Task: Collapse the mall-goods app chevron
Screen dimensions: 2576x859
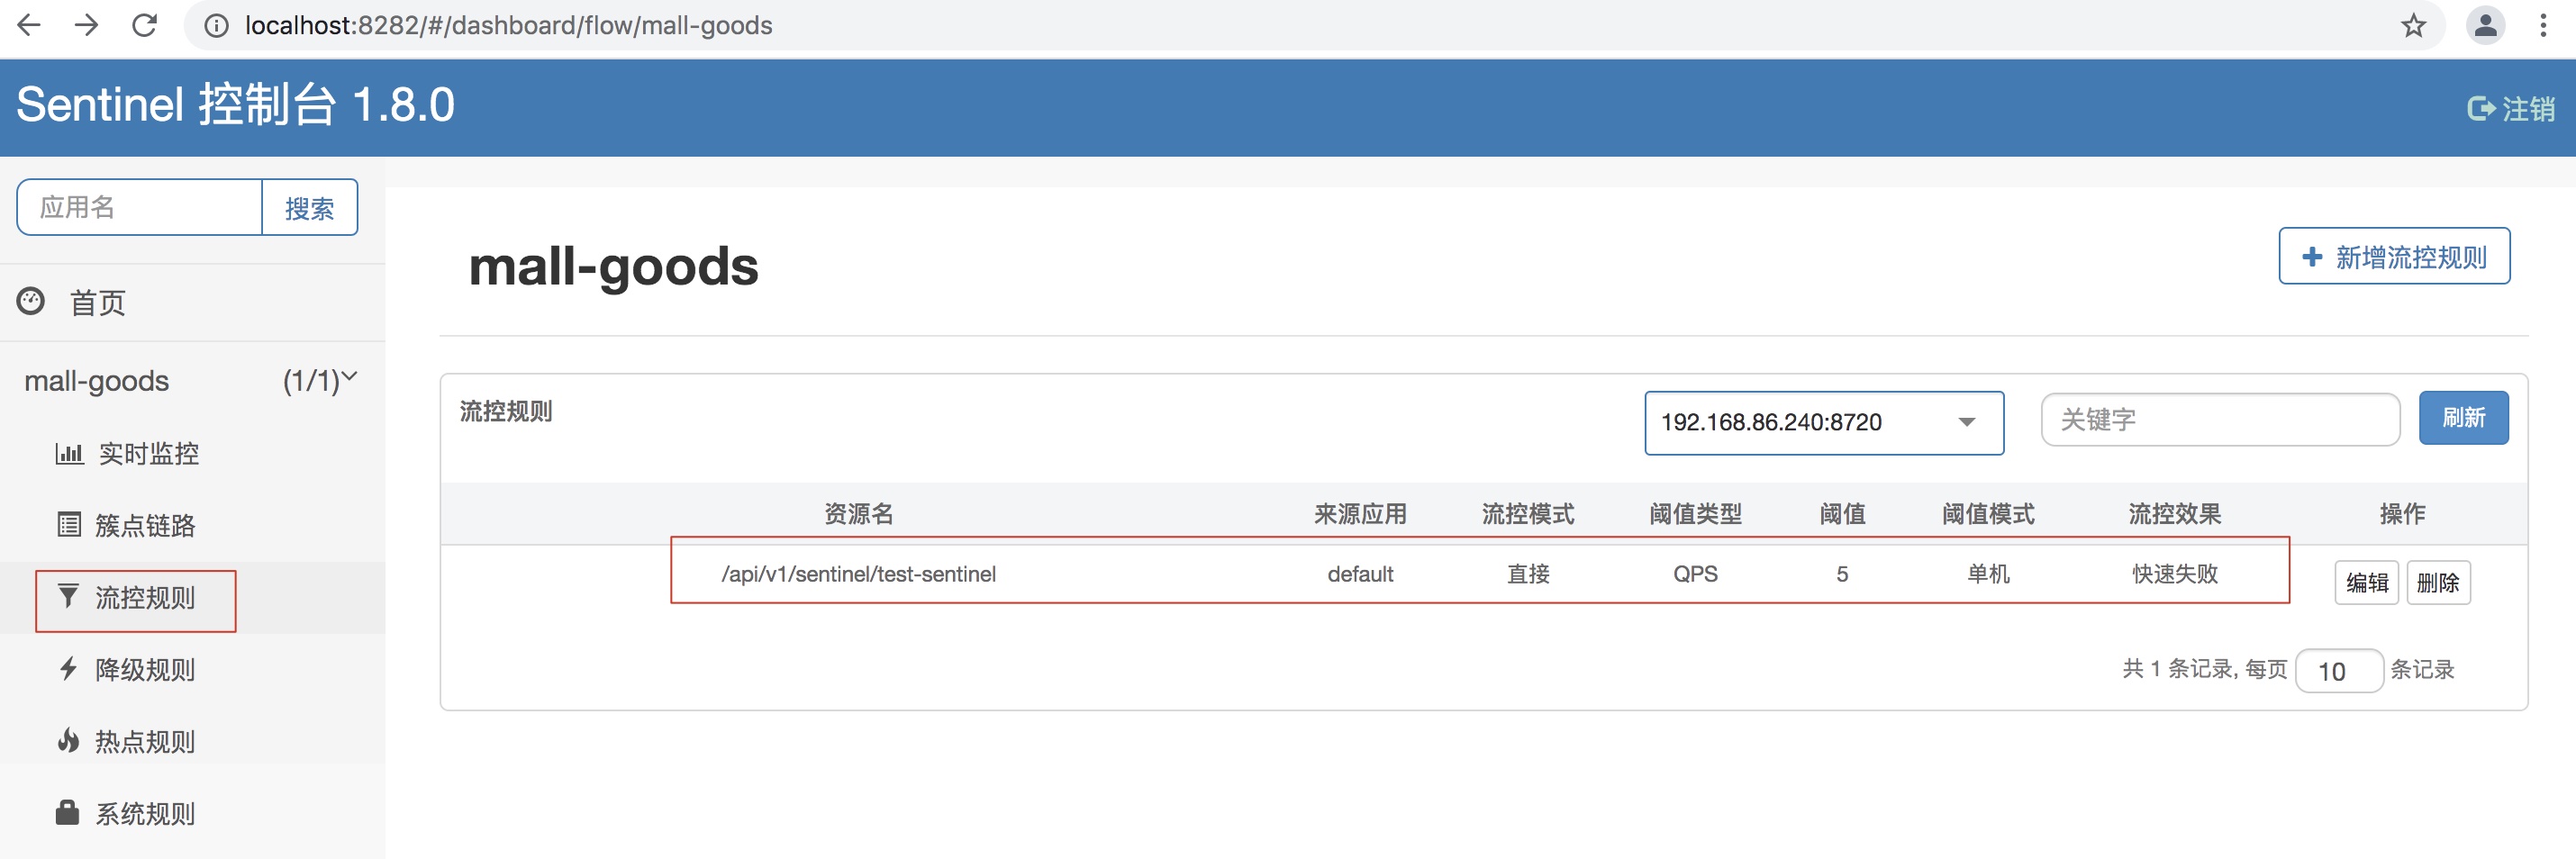Action: coord(349,377)
